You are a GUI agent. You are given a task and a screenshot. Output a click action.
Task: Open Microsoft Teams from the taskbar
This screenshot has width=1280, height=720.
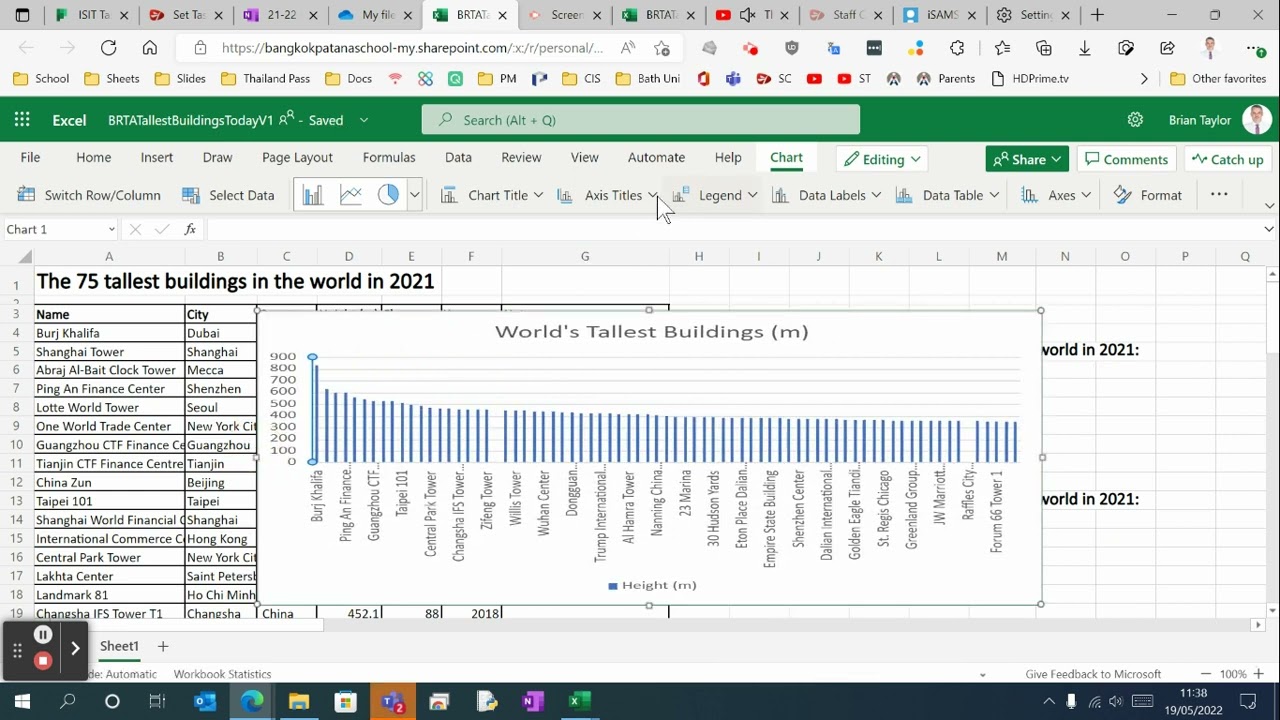(392, 702)
